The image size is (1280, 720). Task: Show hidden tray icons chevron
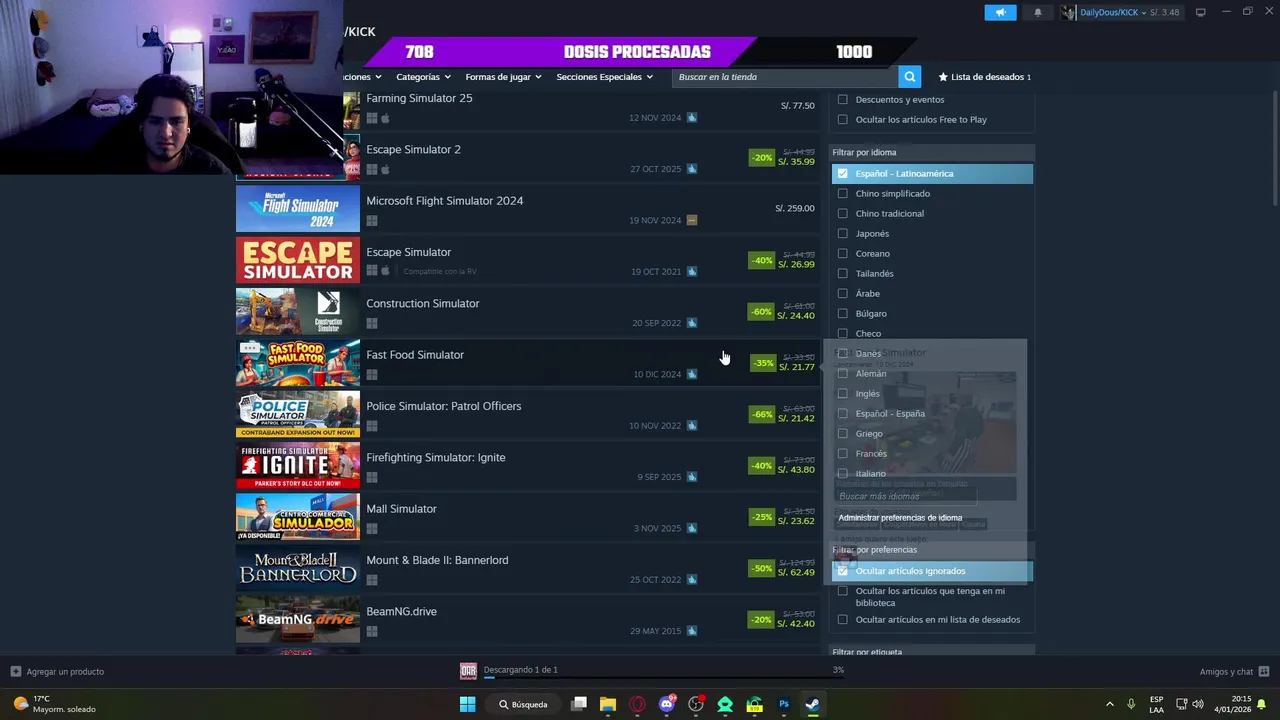point(1109,704)
